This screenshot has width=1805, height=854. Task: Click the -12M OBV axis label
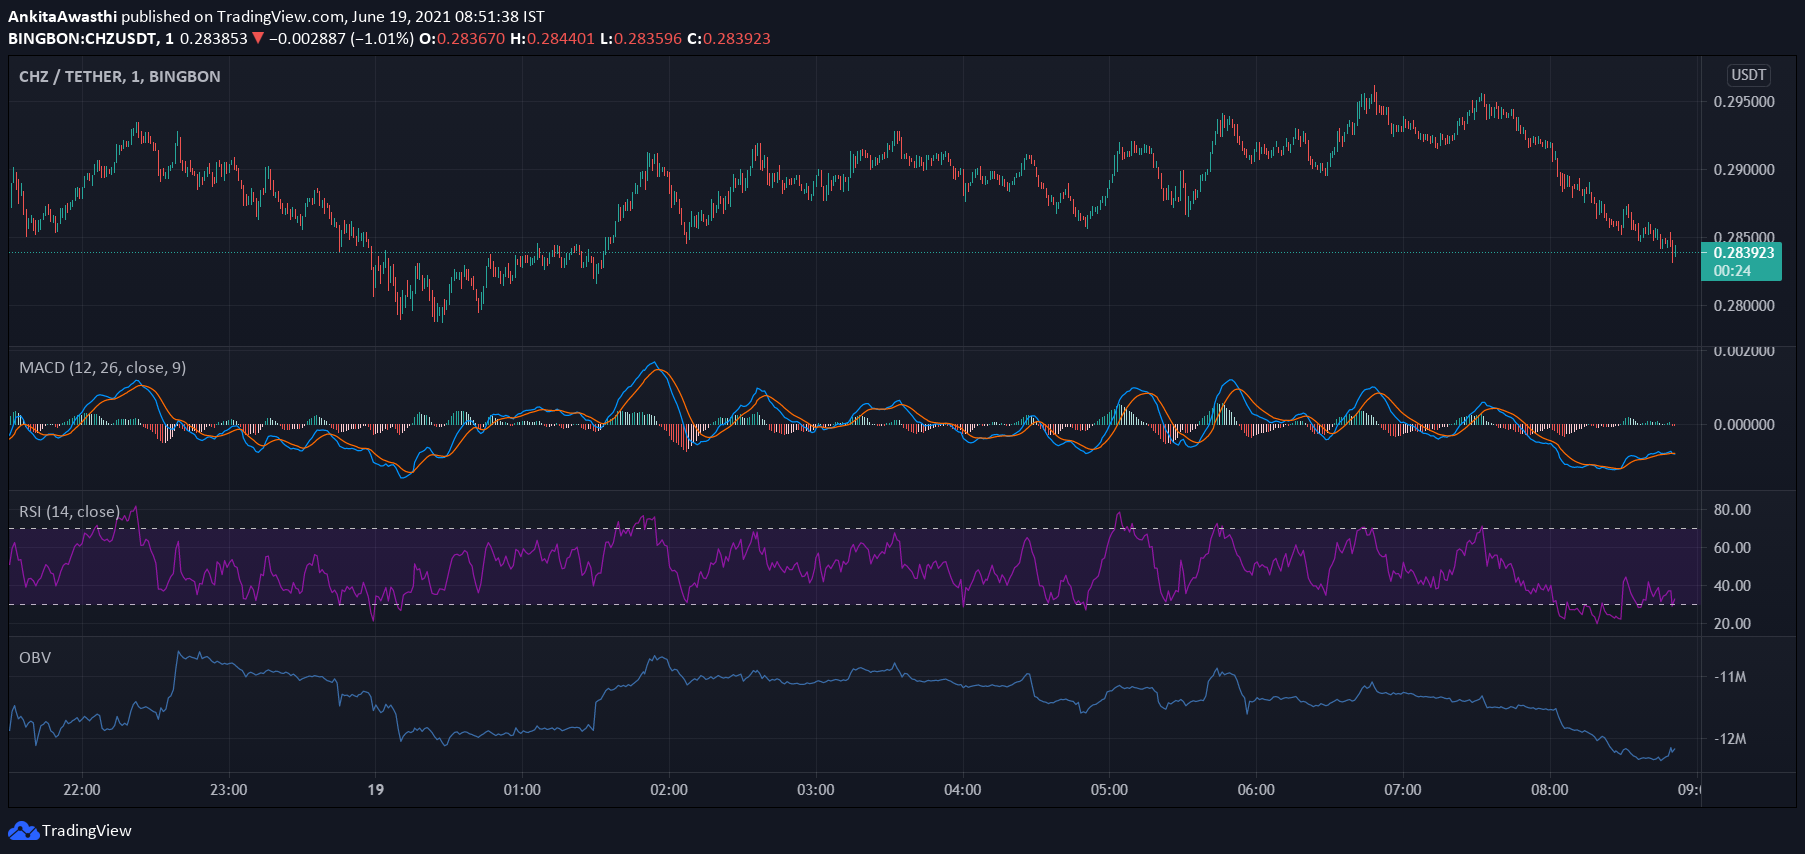coord(1730,739)
